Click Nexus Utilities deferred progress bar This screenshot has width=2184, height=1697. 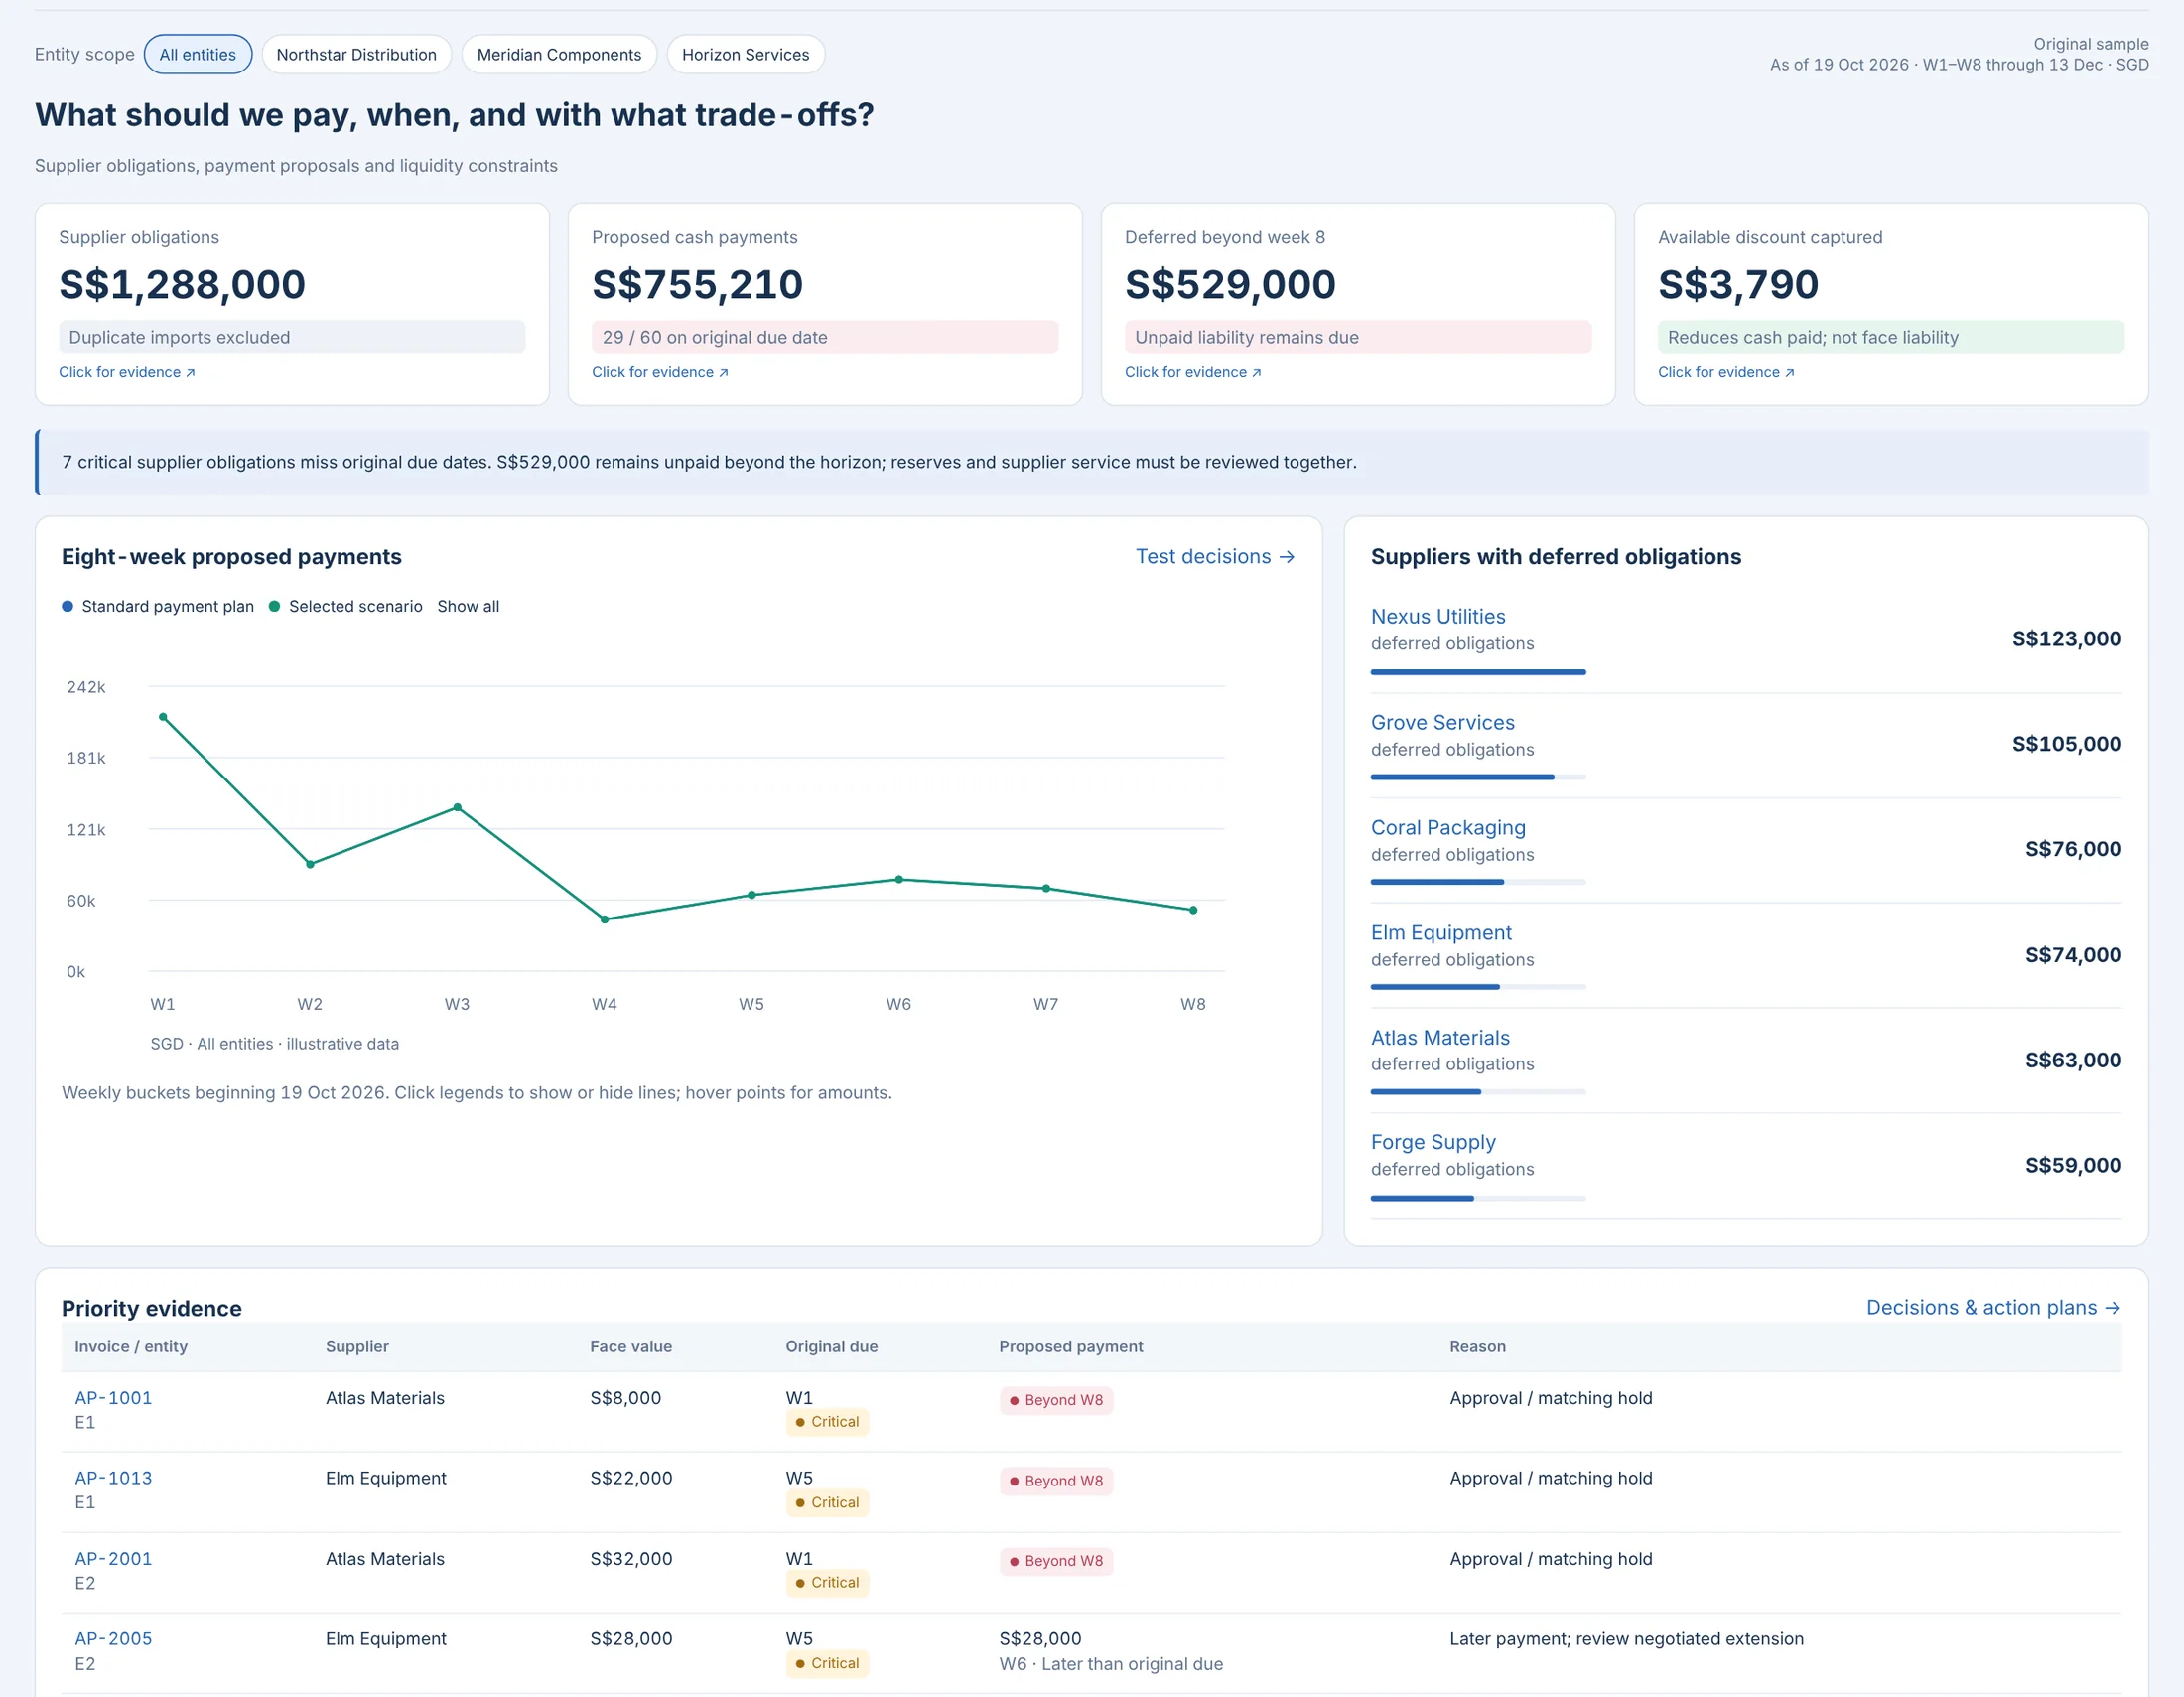coord(1478,672)
